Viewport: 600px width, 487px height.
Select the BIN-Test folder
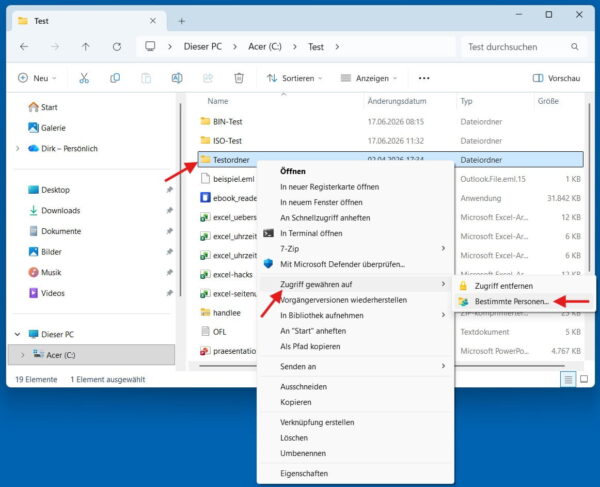(390, 122)
